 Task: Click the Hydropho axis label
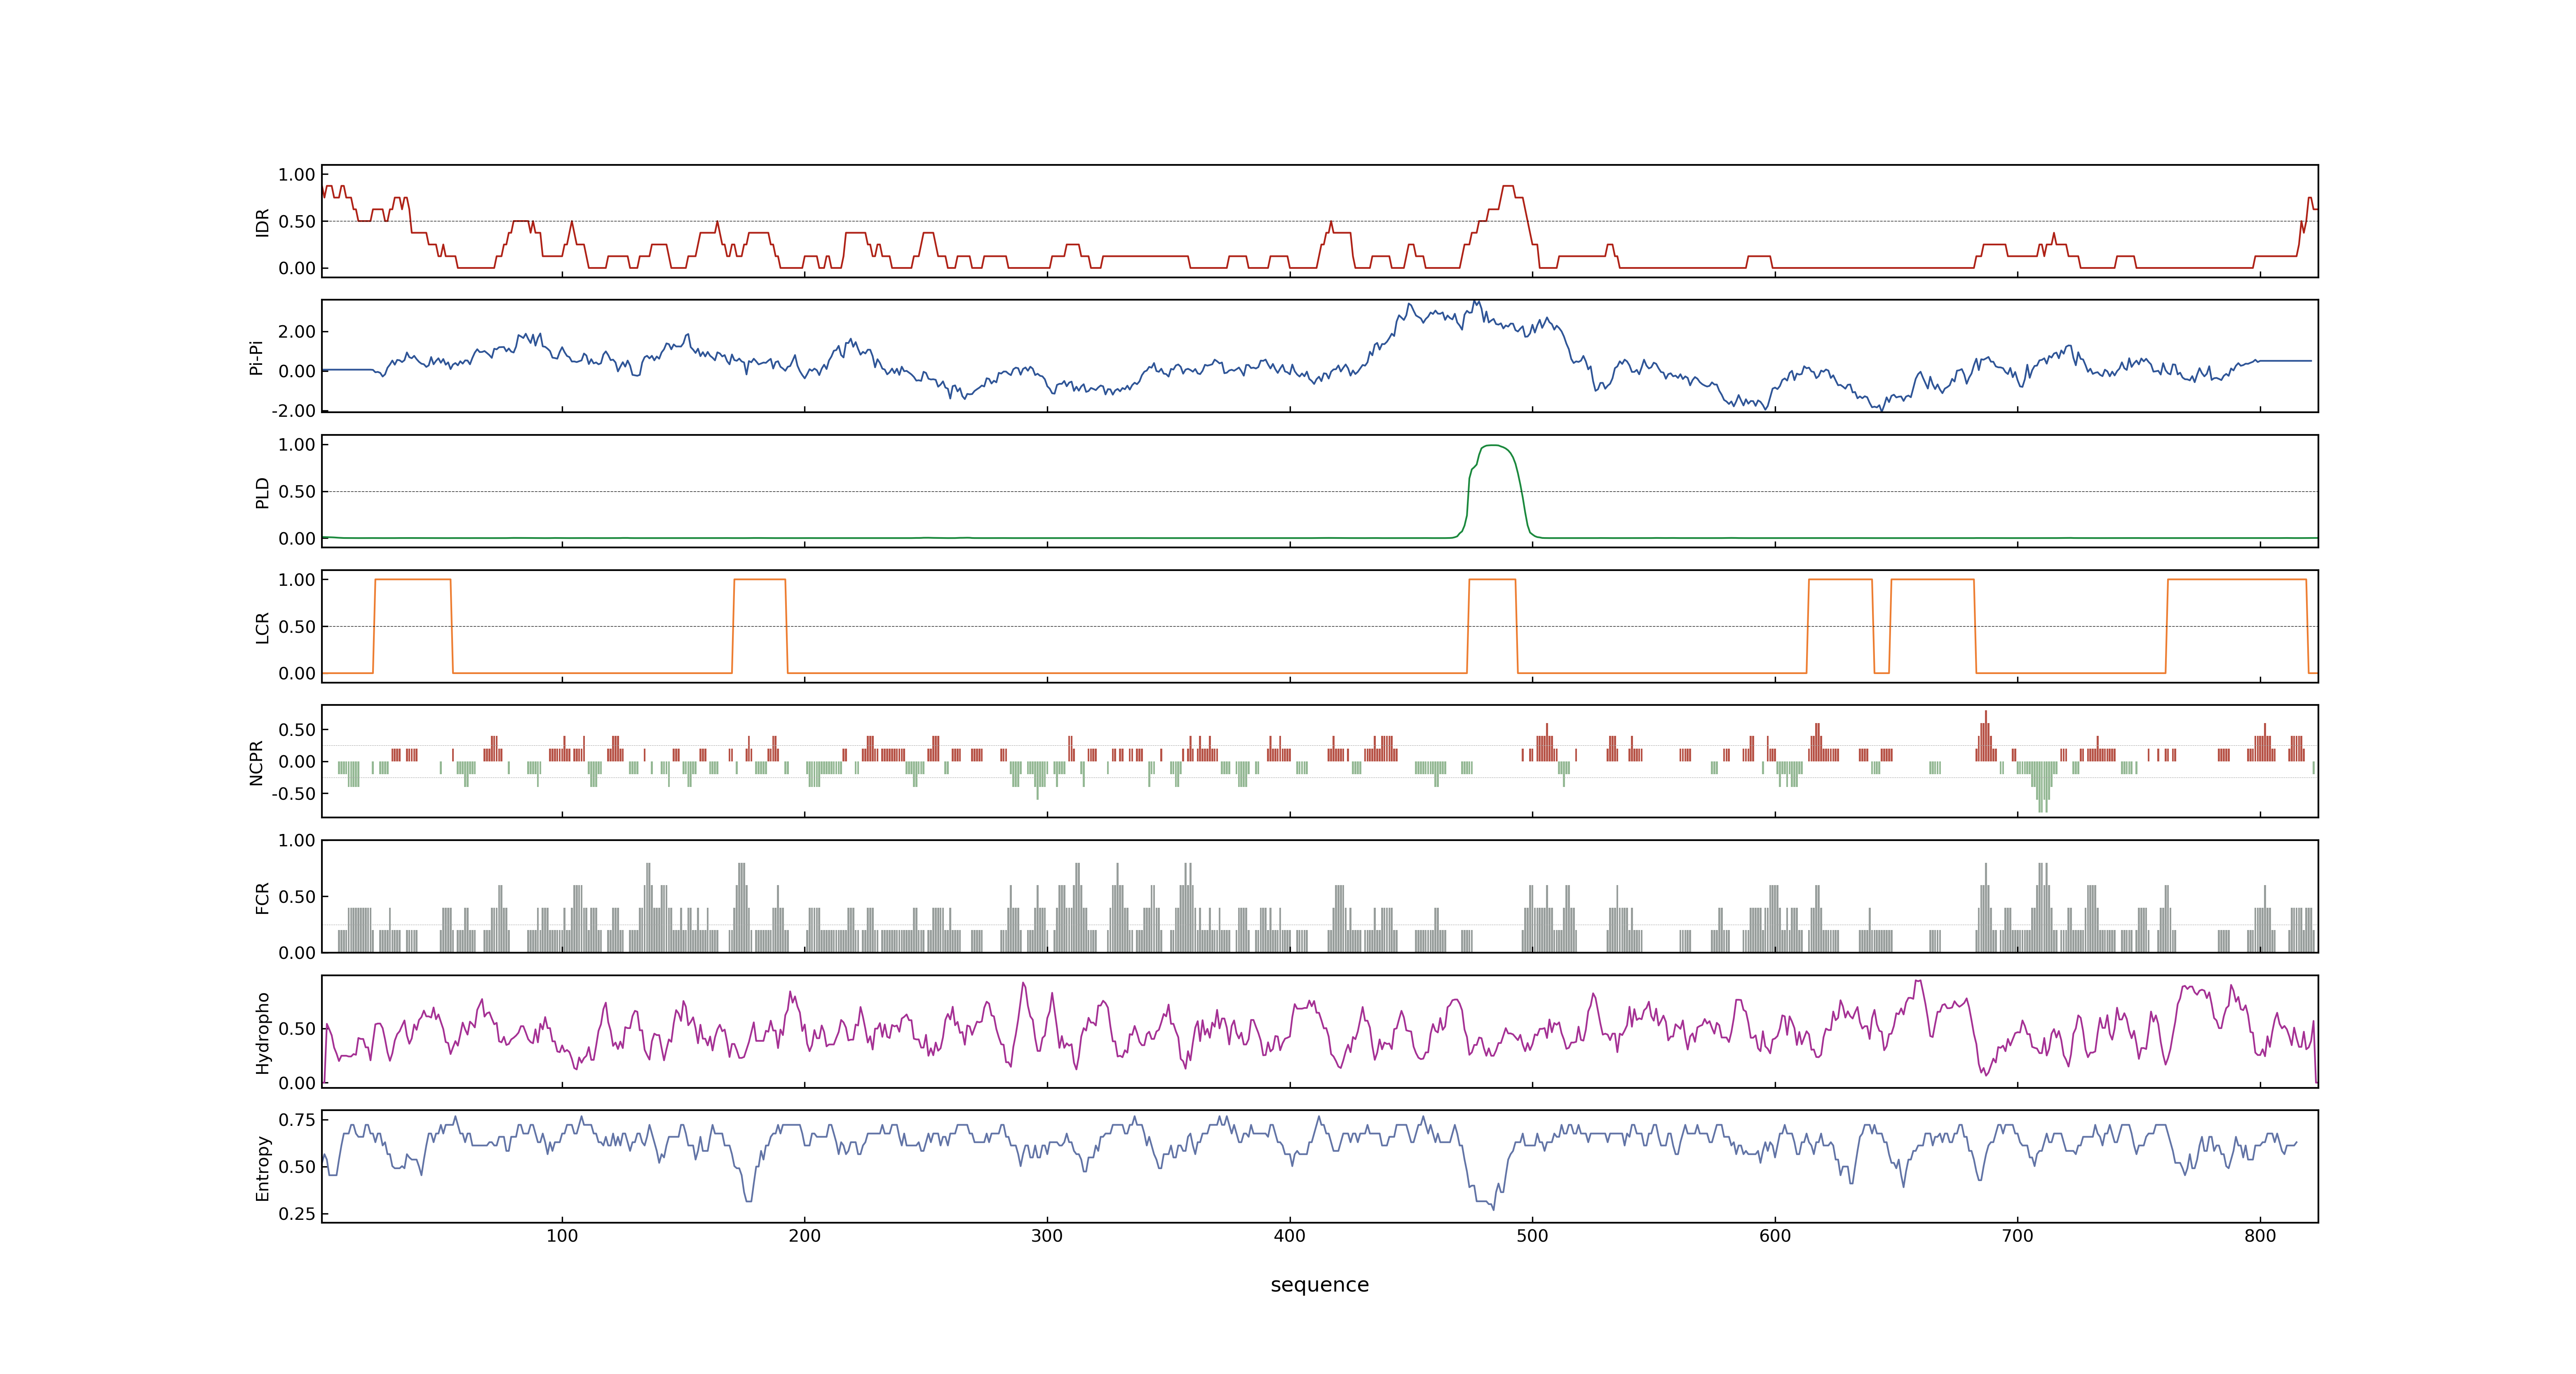[263, 1033]
